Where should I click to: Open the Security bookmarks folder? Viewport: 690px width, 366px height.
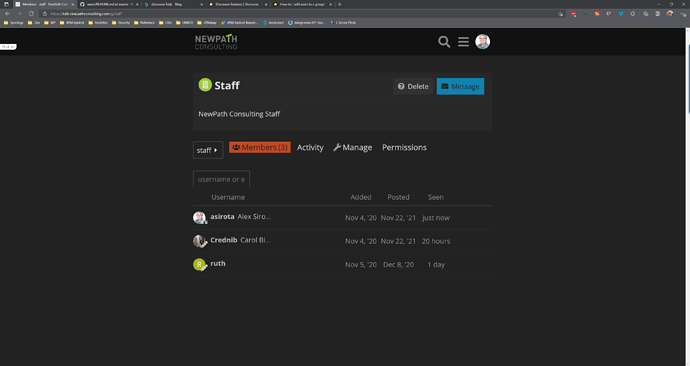coord(121,22)
